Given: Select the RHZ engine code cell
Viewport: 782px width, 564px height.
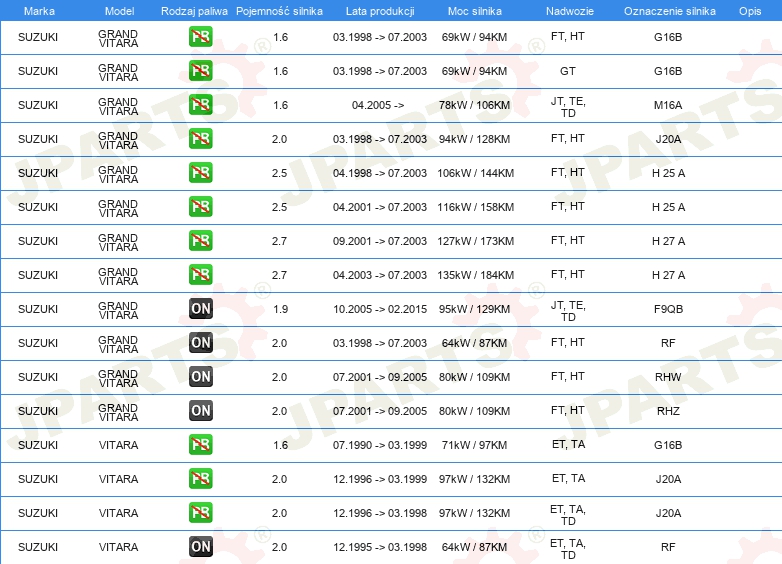Looking at the screenshot, I should pos(668,411).
